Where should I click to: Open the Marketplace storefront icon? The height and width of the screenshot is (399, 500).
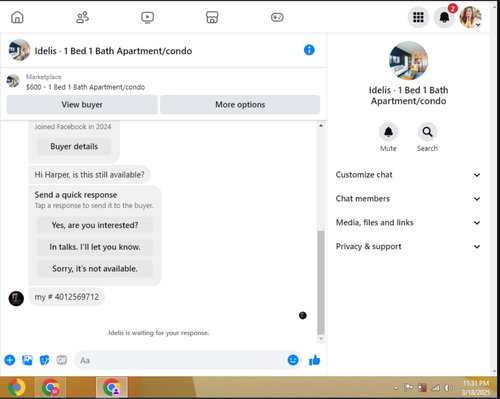(212, 17)
